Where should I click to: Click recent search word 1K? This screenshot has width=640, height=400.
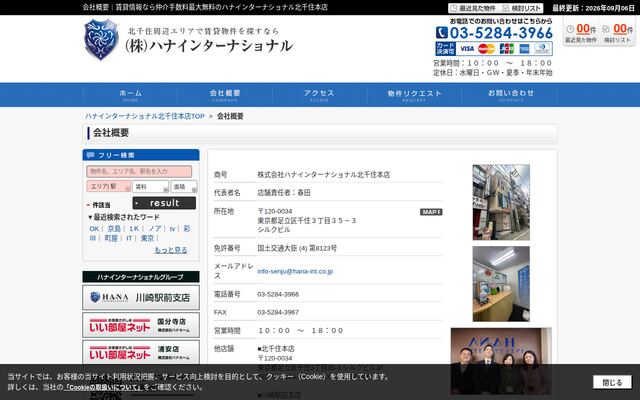(134, 229)
